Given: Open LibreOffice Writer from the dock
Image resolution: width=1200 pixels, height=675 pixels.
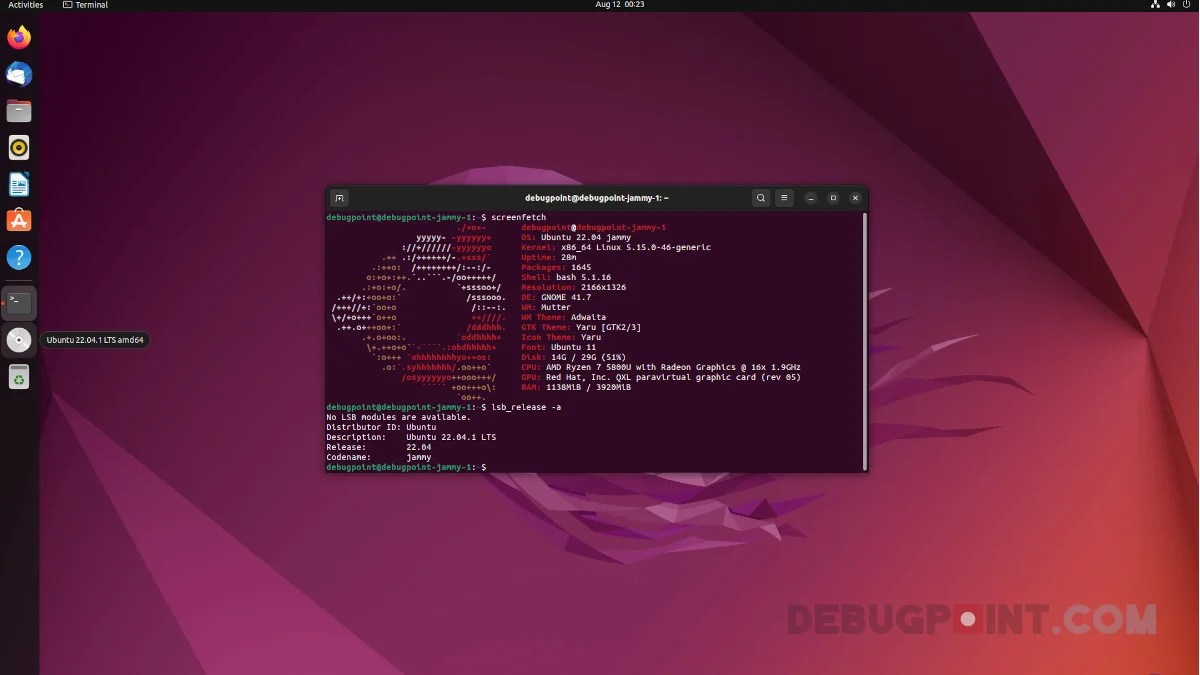Looking at the screenshot, I should [x=19, y=184].
